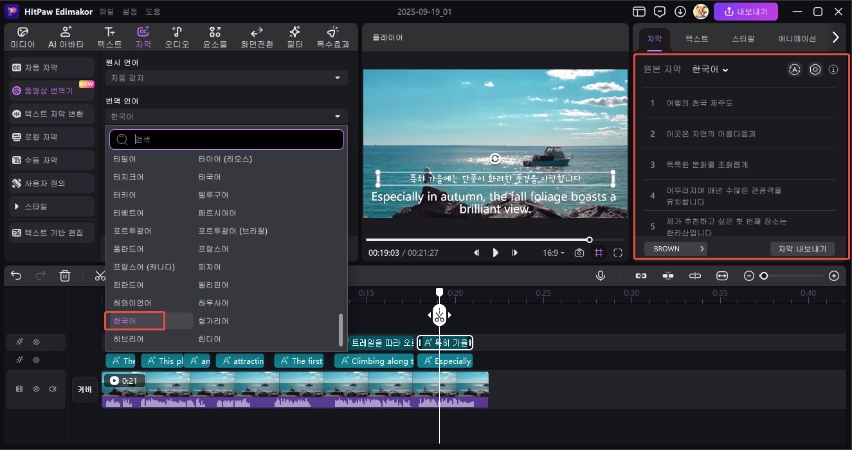Image resolution: width=852 pixels, height=450 pixels.
Task: Open the 자동 감지 source language dropdown
Action: point(225,78)
